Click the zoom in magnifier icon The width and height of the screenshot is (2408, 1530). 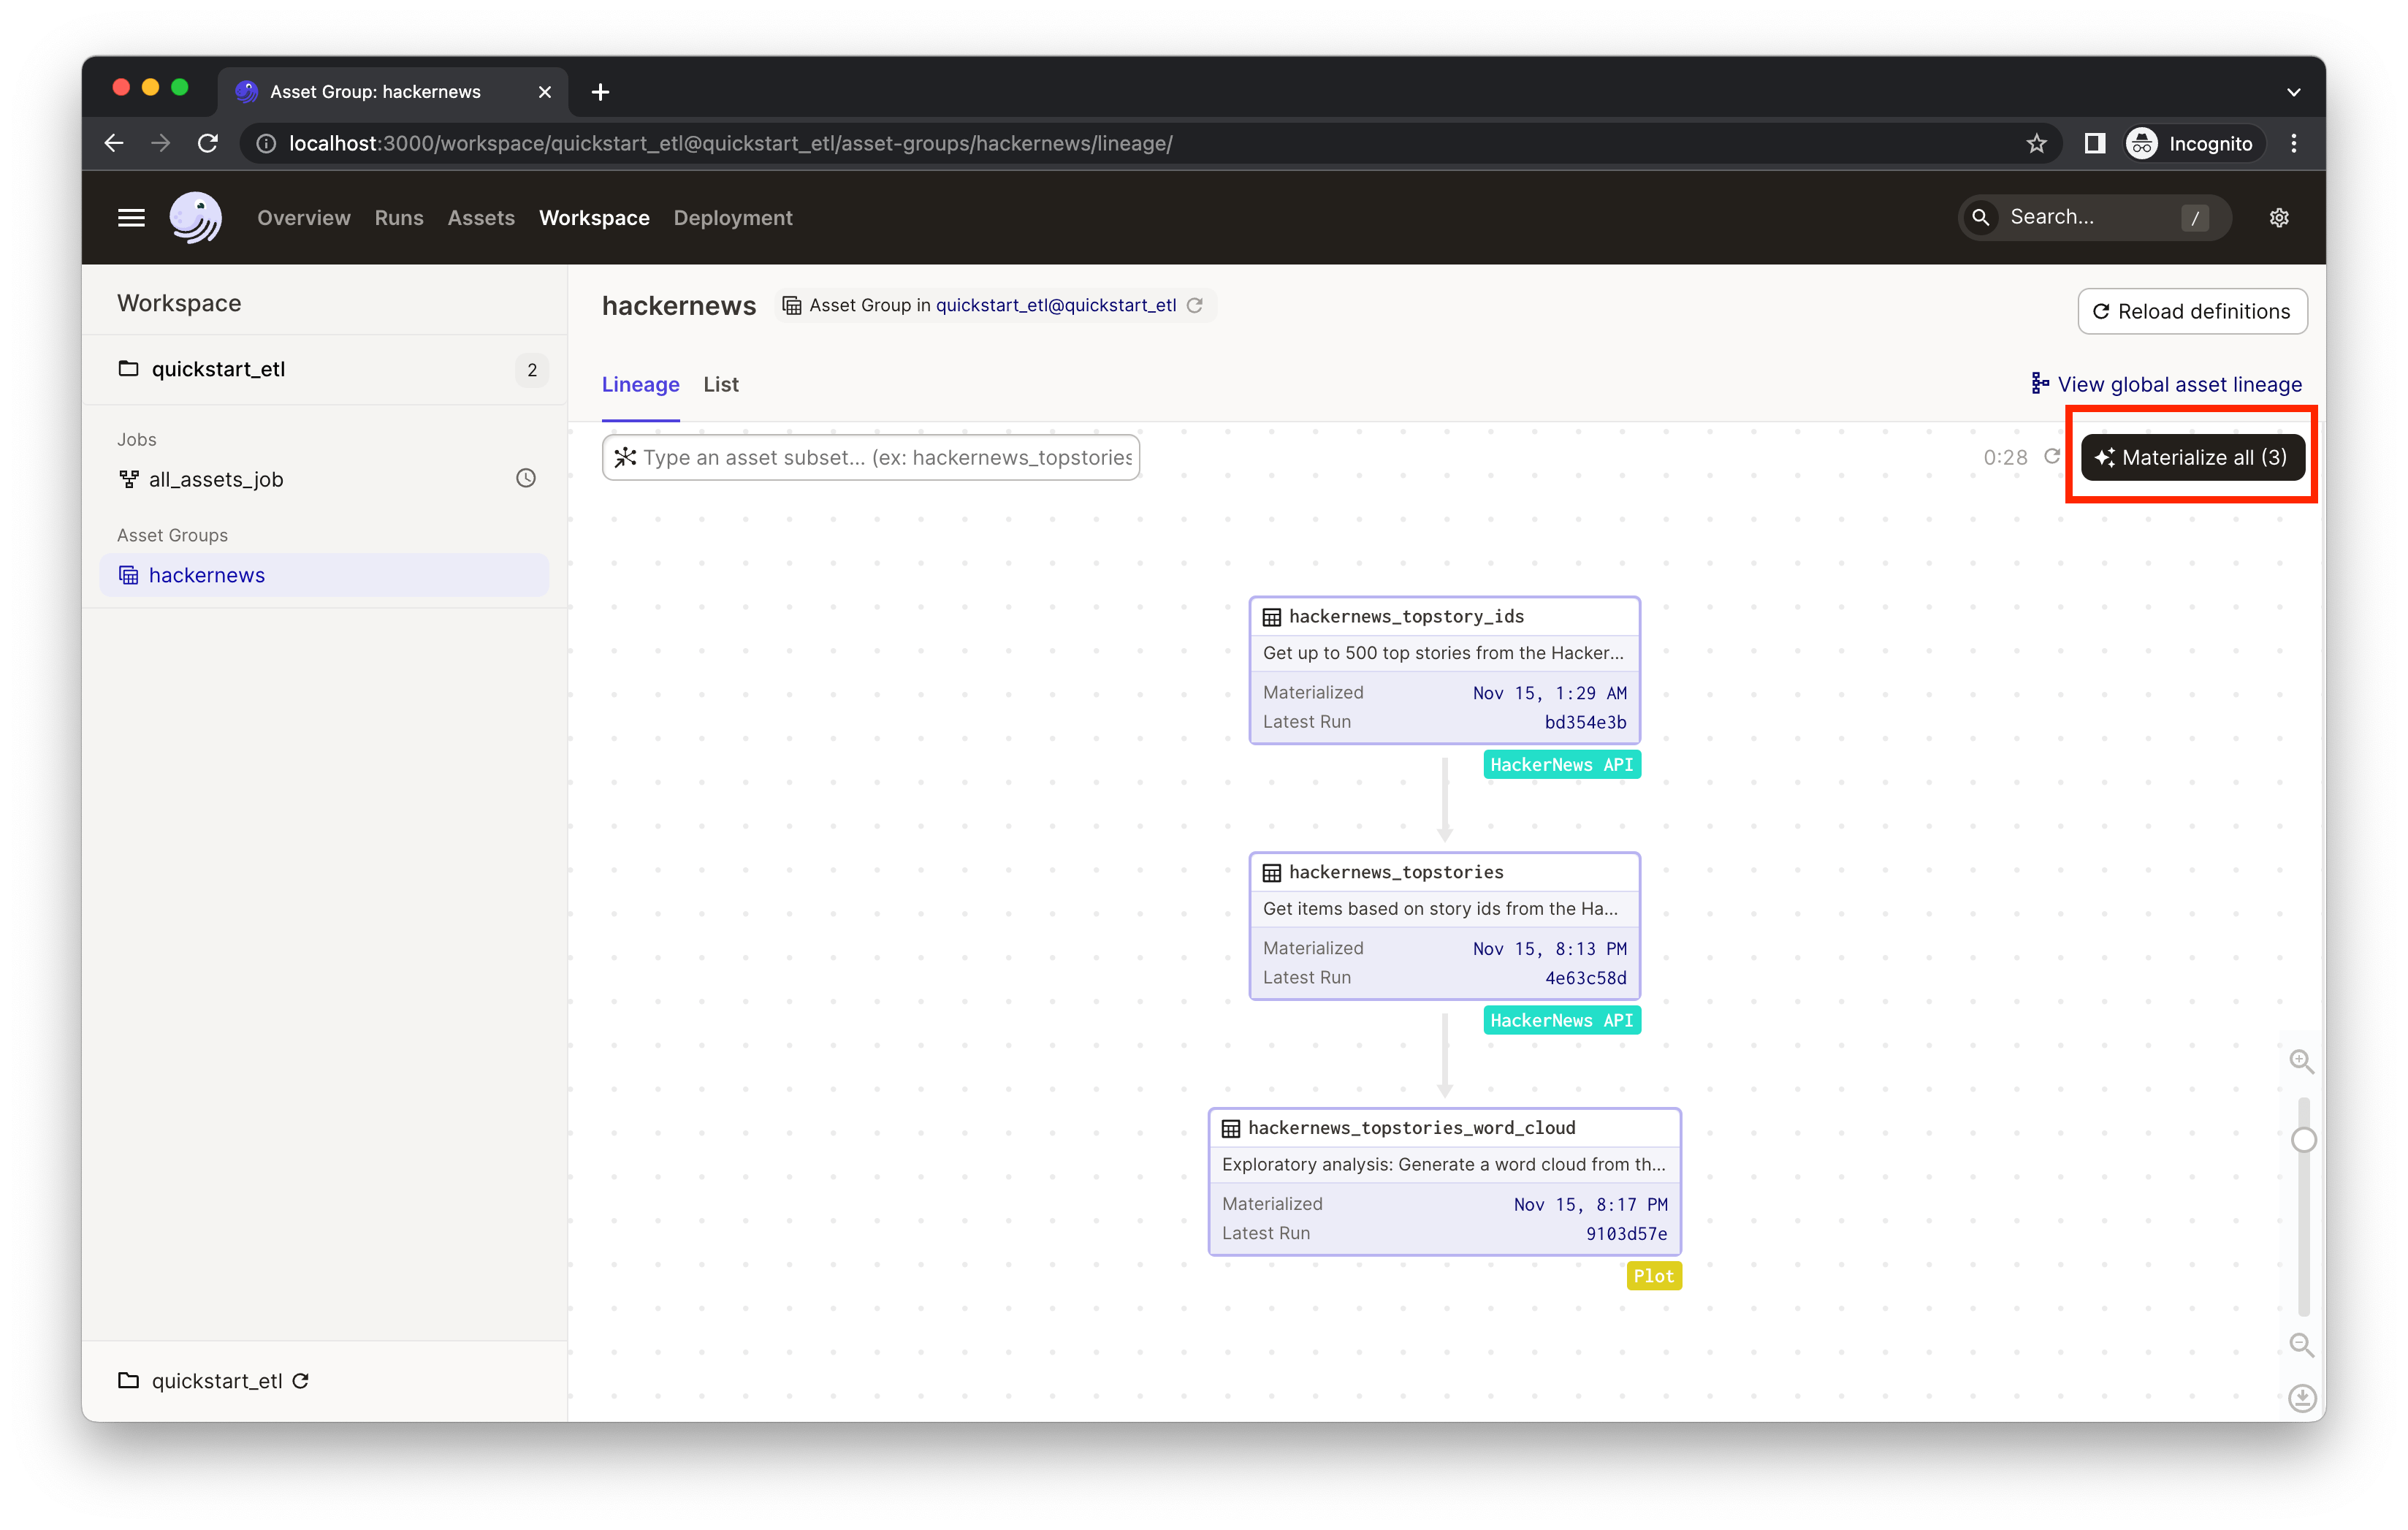(2301, 1062)
